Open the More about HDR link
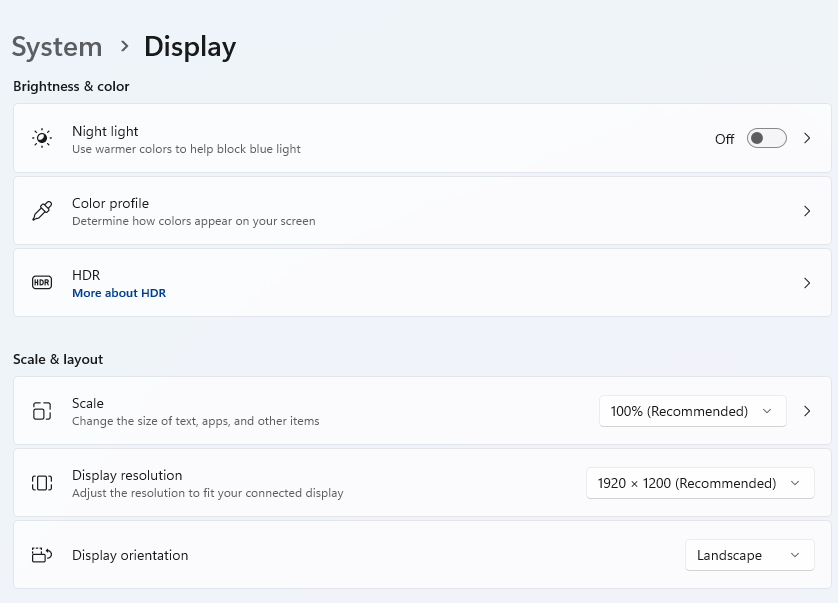This screenshot has width=838, height=603. (x=119, y=293)
